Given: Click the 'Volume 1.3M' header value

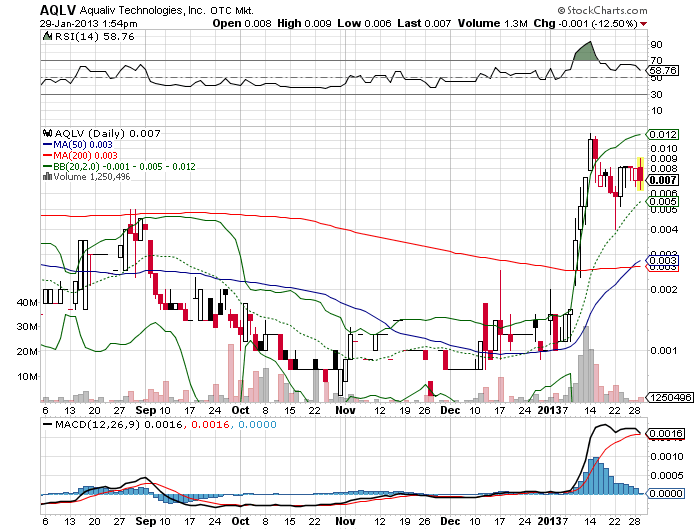Looking at the screenshot, I should tap(492, 23).
